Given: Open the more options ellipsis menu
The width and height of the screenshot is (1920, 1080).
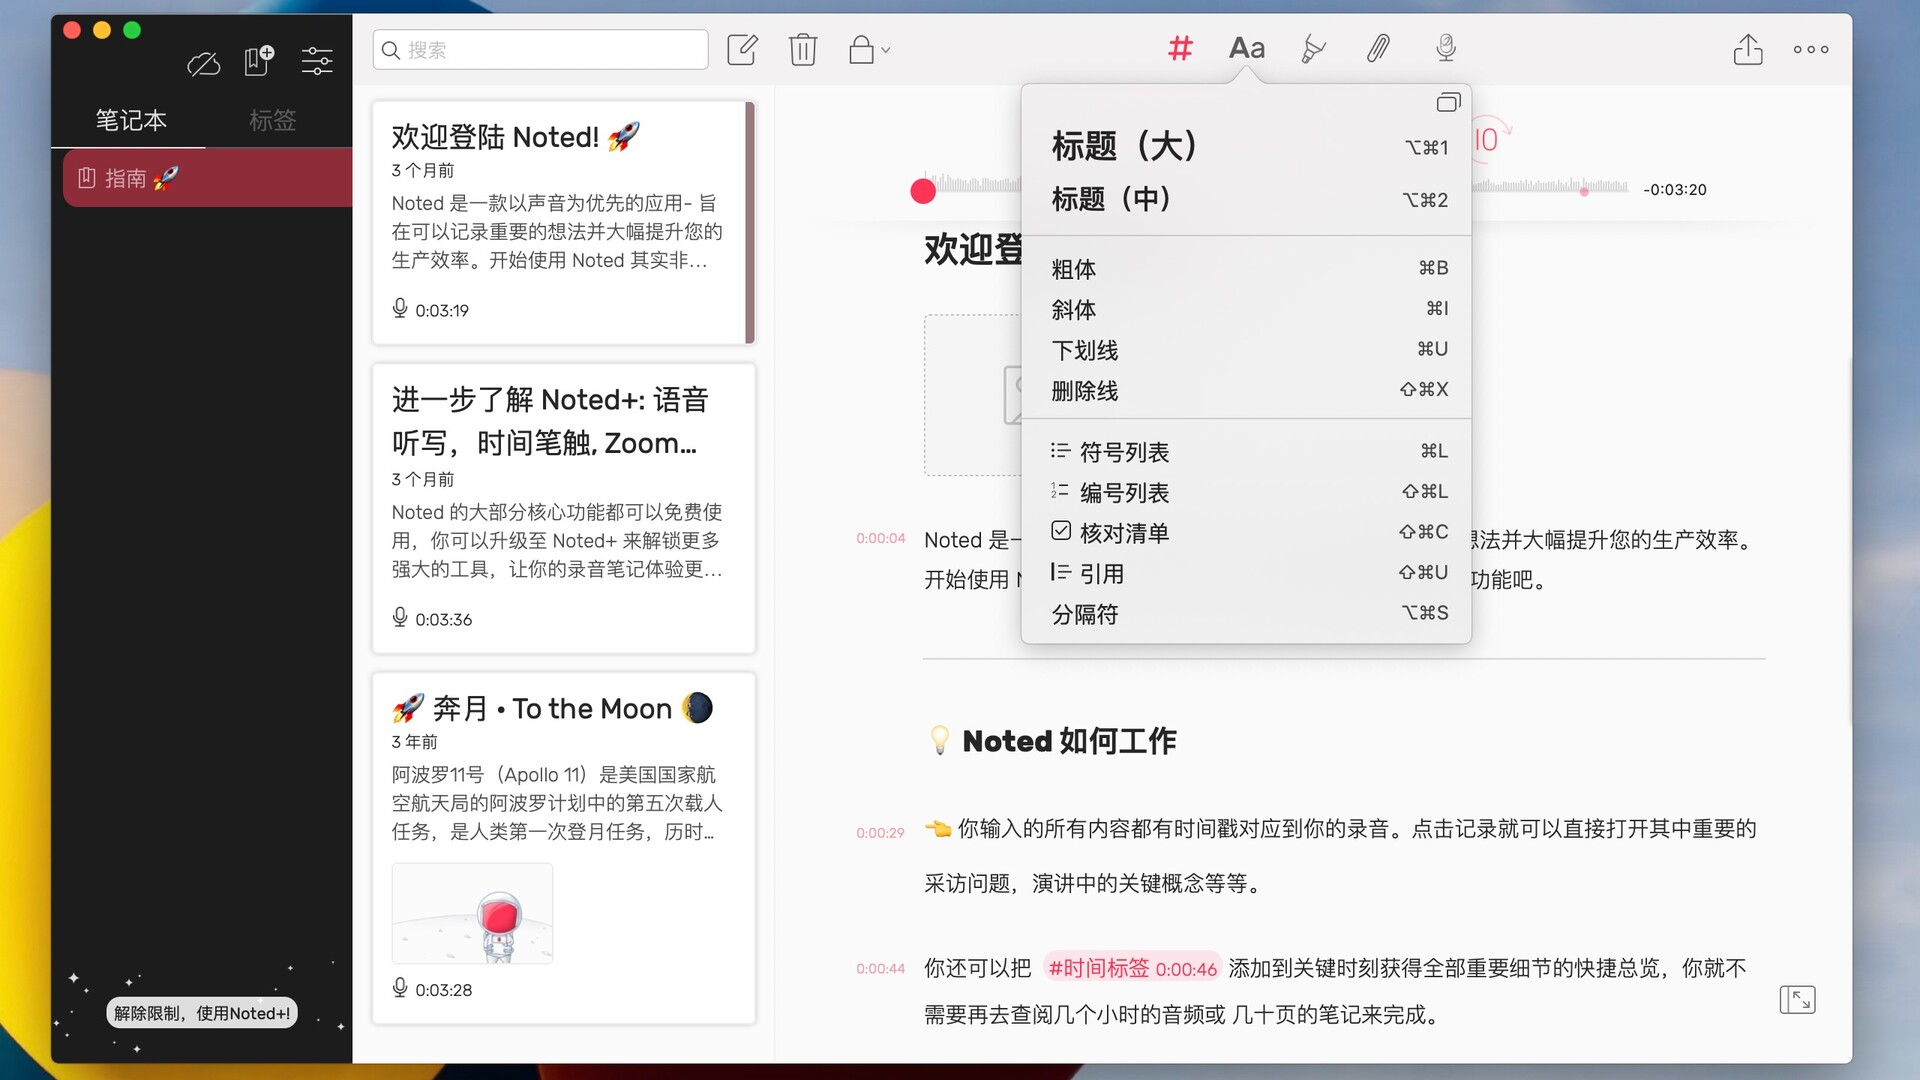Looking at the screenshot, I should pyautogui.click(x=1811, y=49).
